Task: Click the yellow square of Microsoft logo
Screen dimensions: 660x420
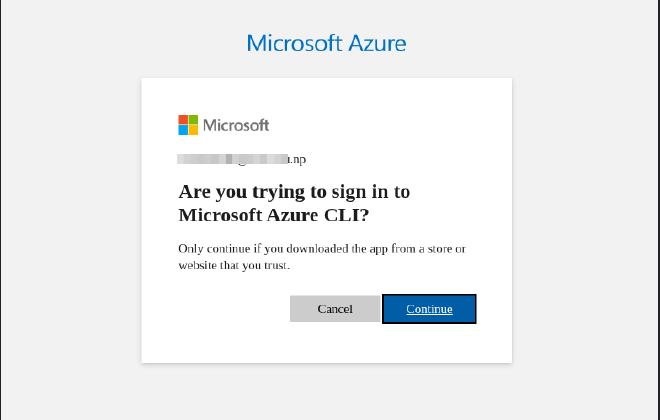Action: coord(193,130)
